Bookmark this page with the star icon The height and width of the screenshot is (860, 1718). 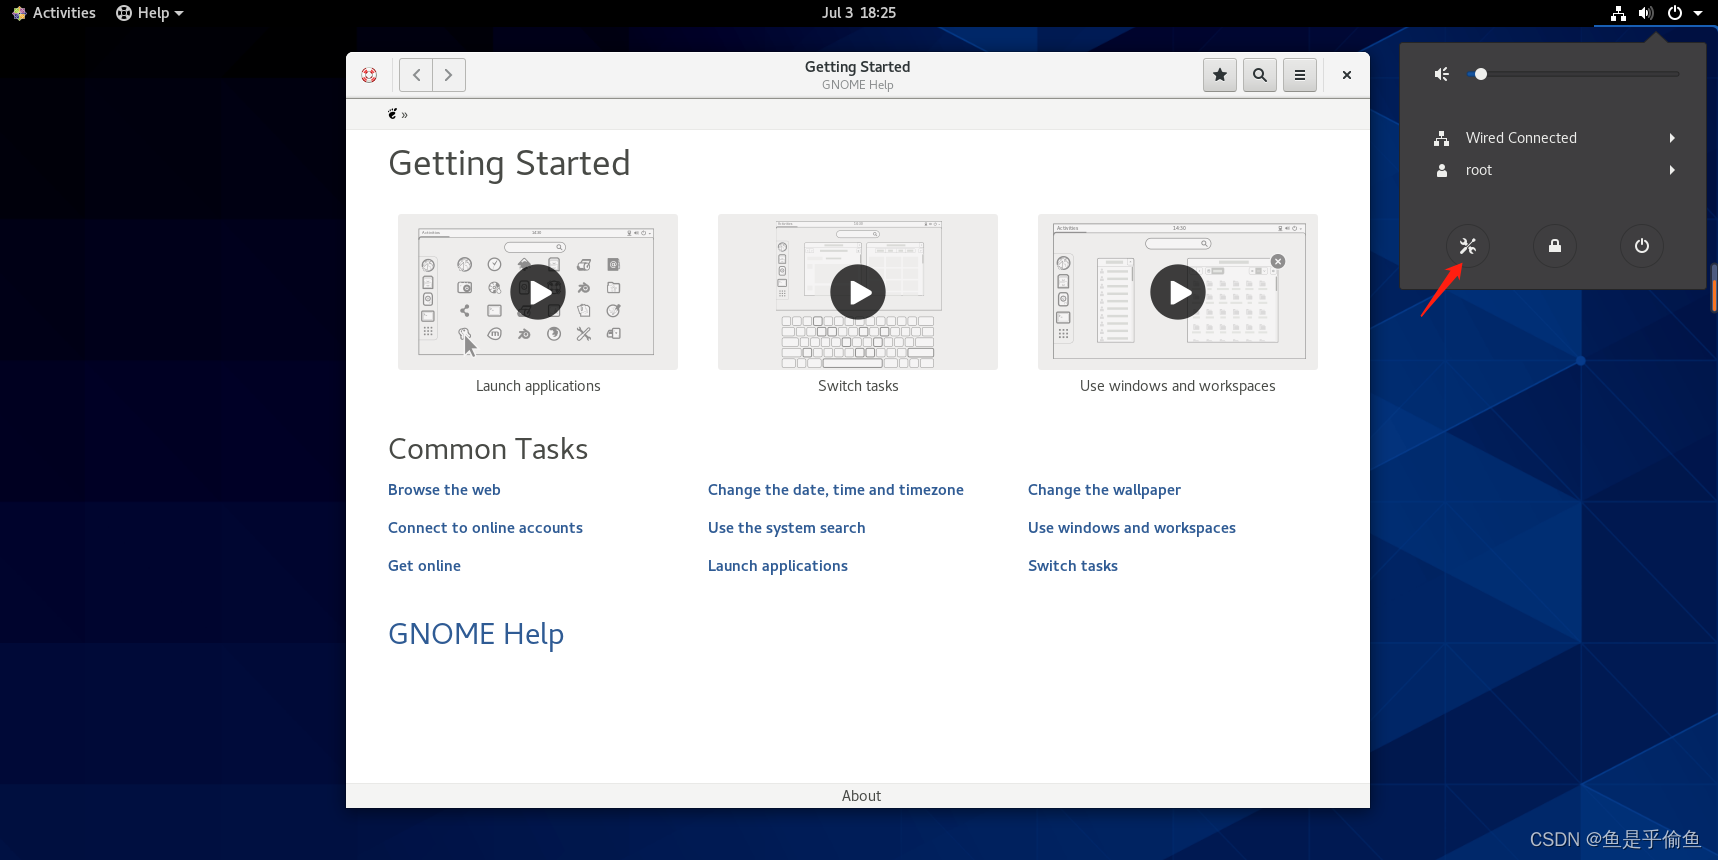coord(1220,75)
